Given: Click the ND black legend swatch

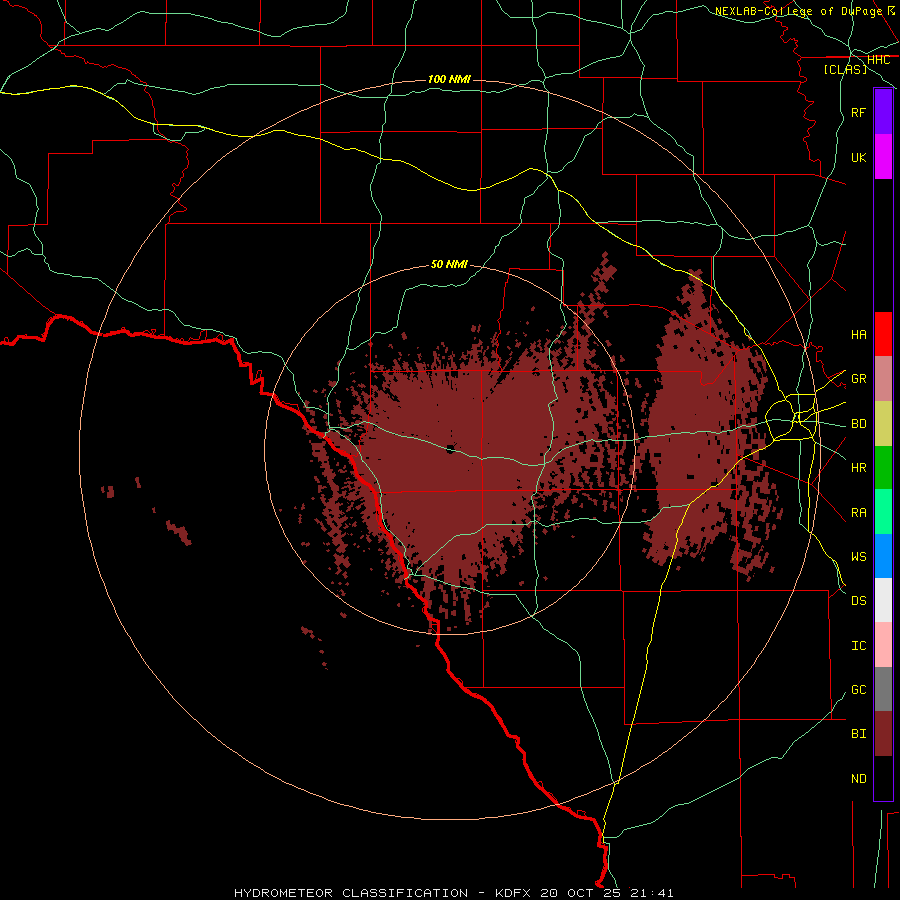Looking at the screenshot, I should (883, 778).
